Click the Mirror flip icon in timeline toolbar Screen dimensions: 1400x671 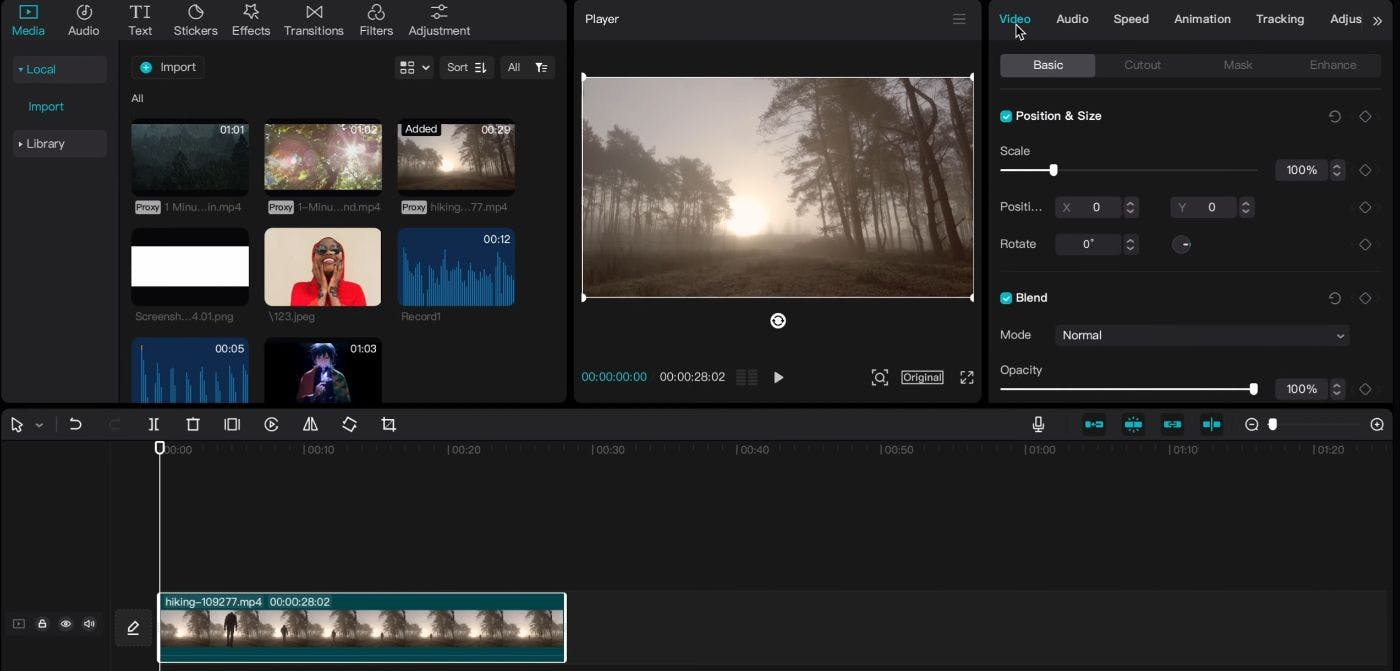310,425
